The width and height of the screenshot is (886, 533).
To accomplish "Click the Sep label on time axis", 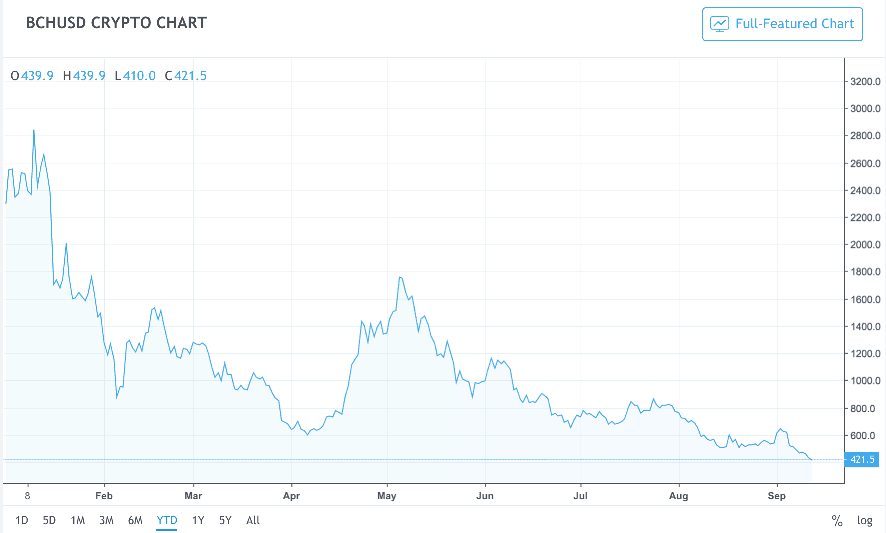I will [776, 496].
